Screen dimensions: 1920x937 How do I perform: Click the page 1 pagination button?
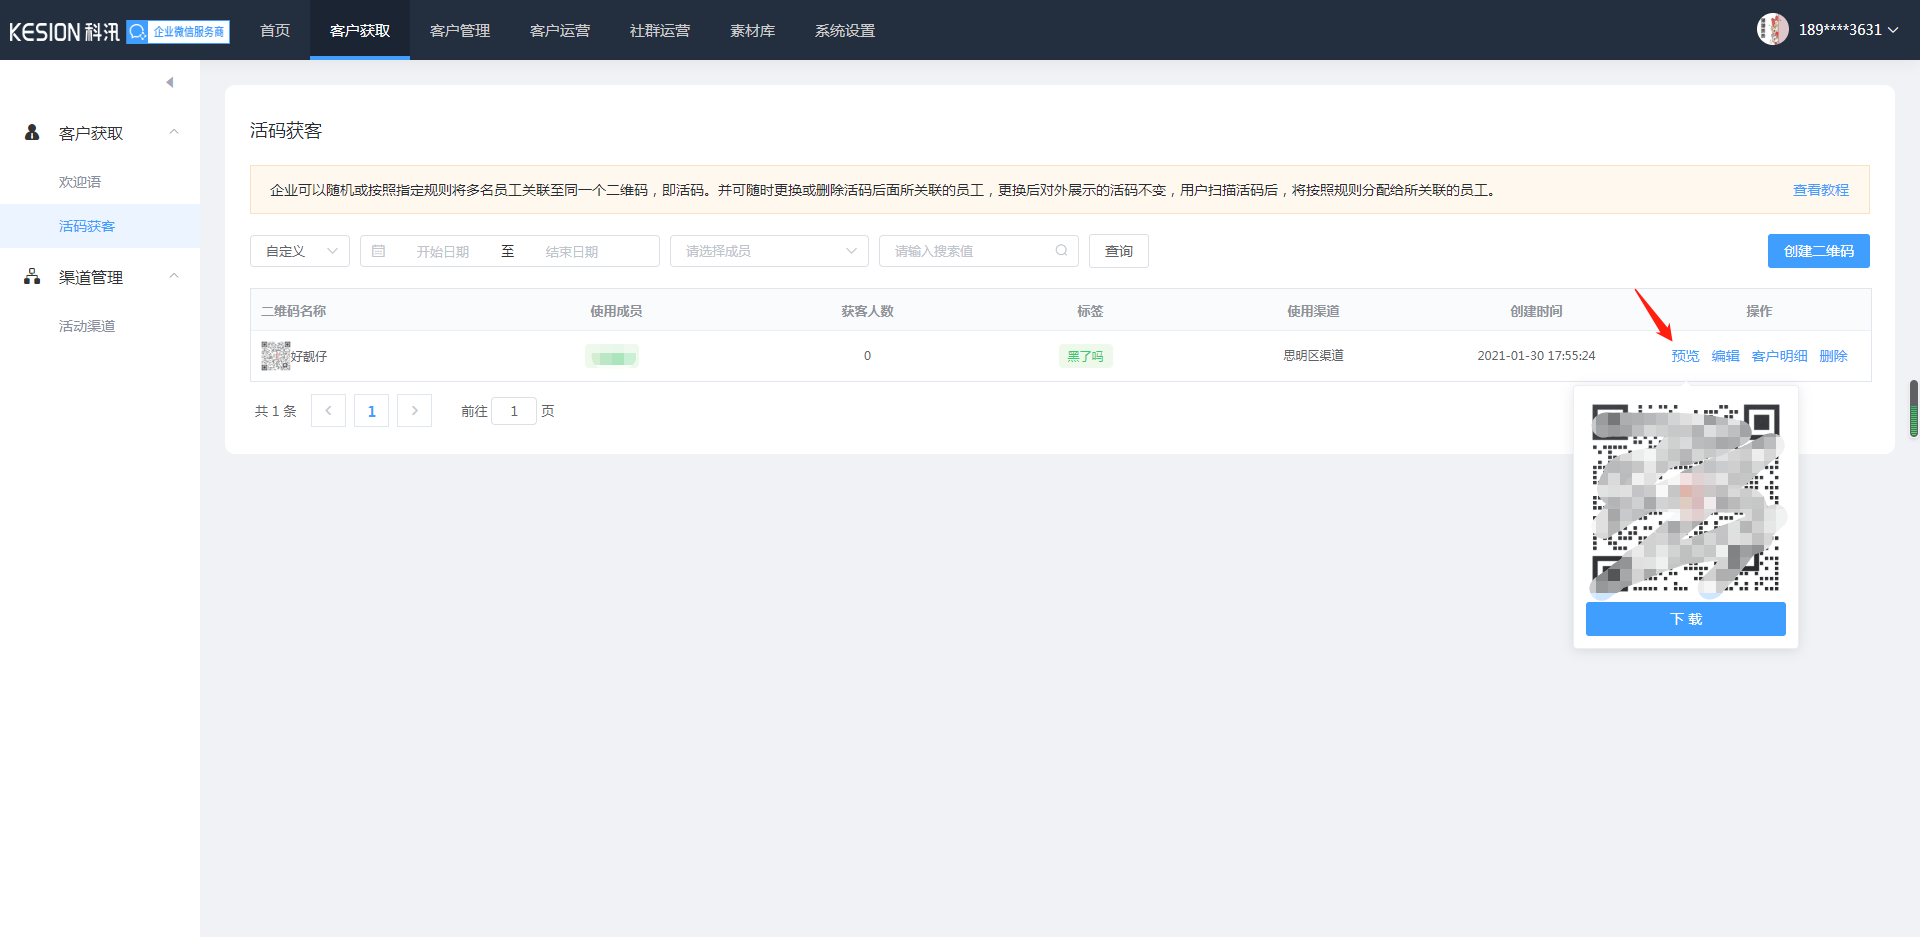[x=371, y=411]
